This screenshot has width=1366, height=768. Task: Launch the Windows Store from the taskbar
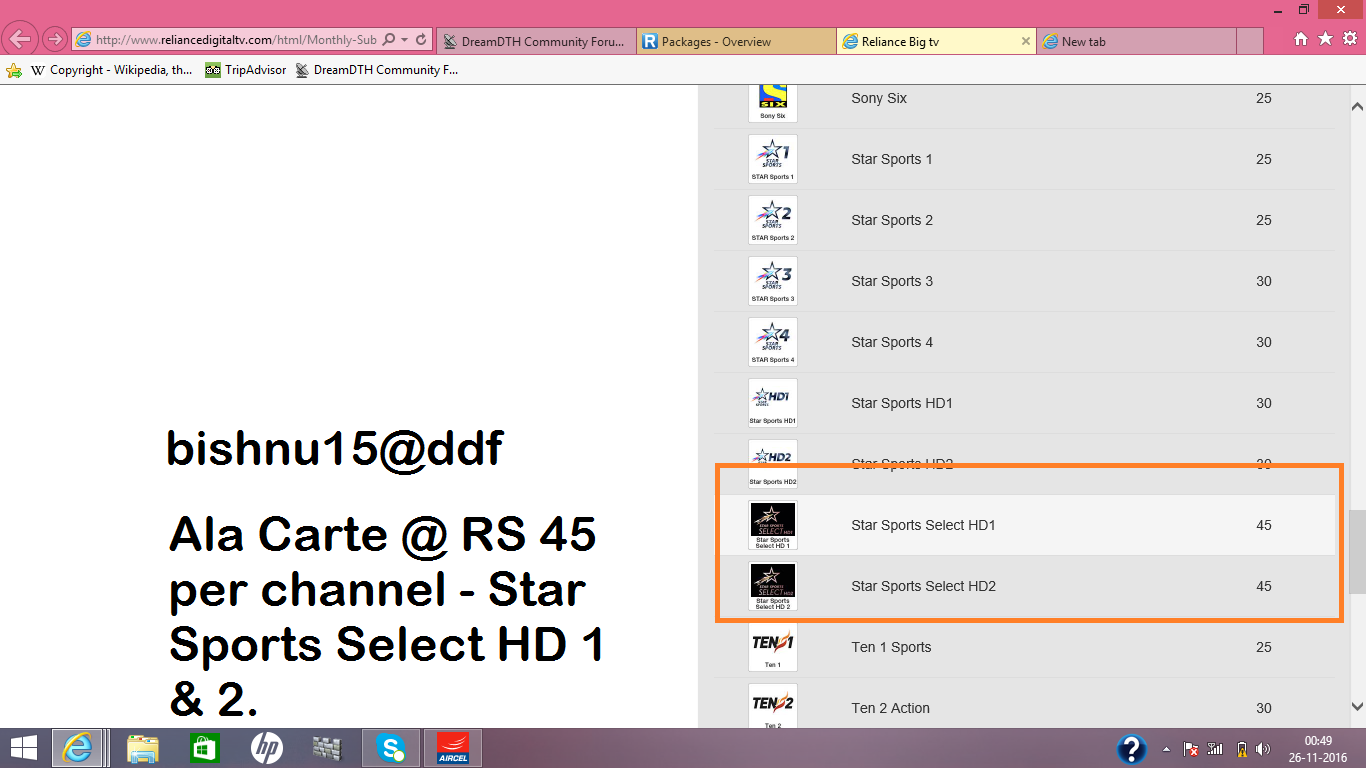(204, 748)
